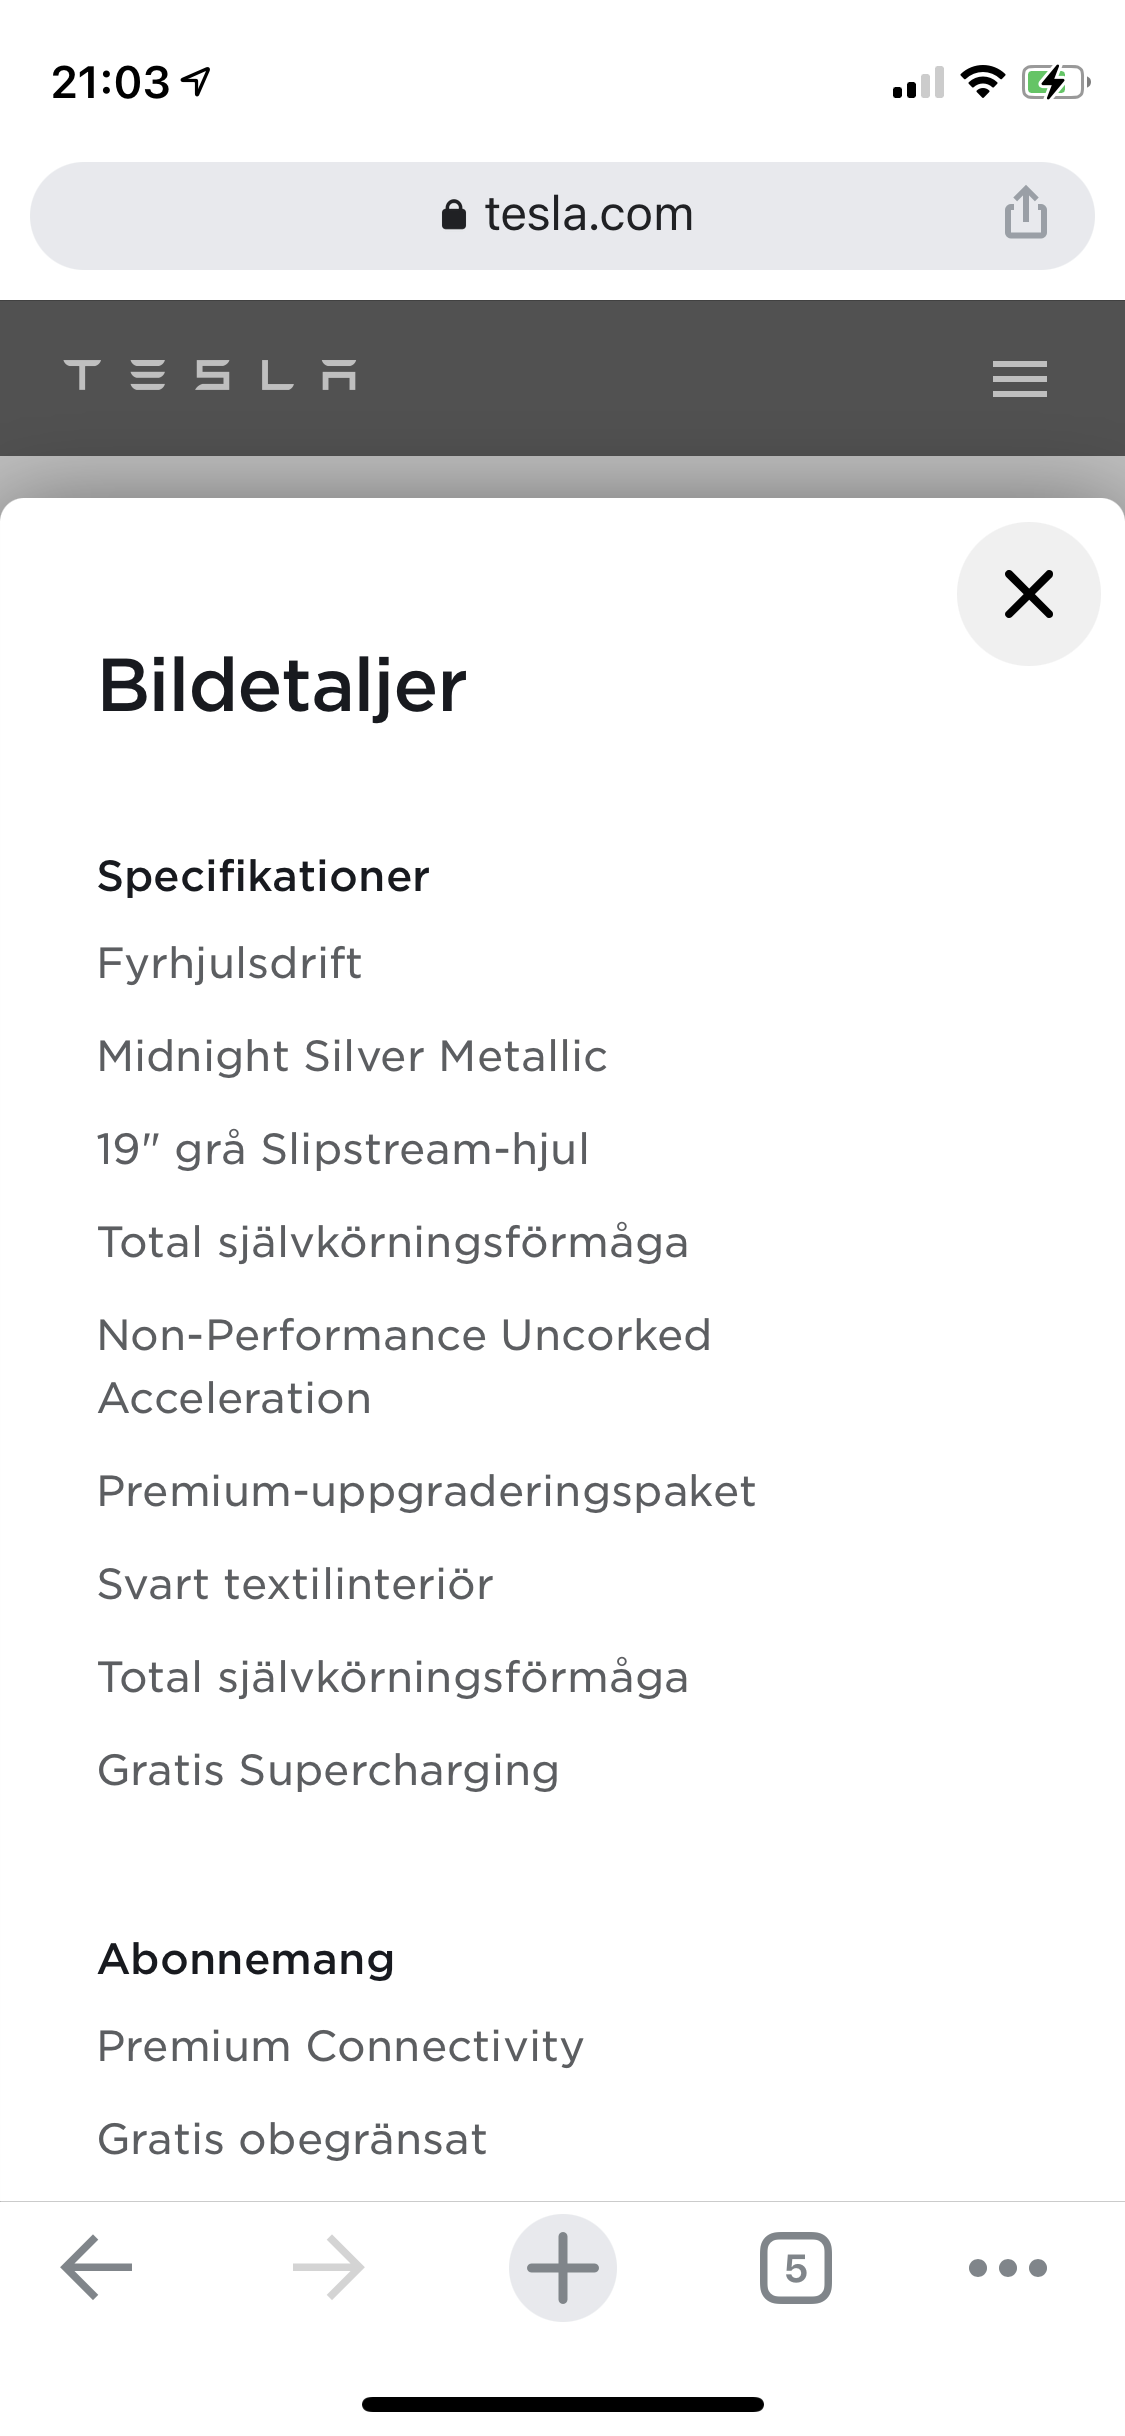1125x2436 pixels.
Task: Tap the battery icon in status bar
Action: [x=1053, y=83]
